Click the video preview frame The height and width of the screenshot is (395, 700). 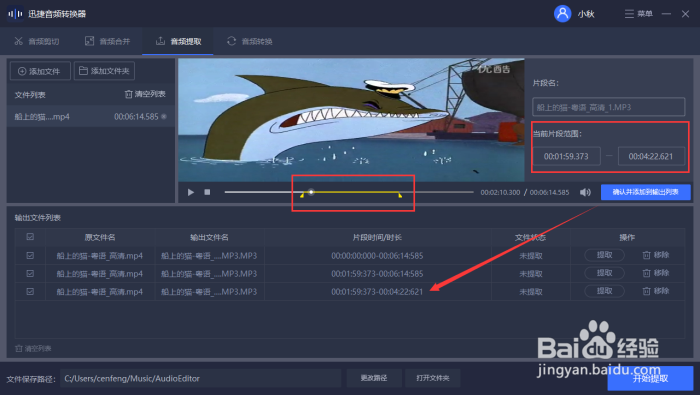[x=351, y=120]
